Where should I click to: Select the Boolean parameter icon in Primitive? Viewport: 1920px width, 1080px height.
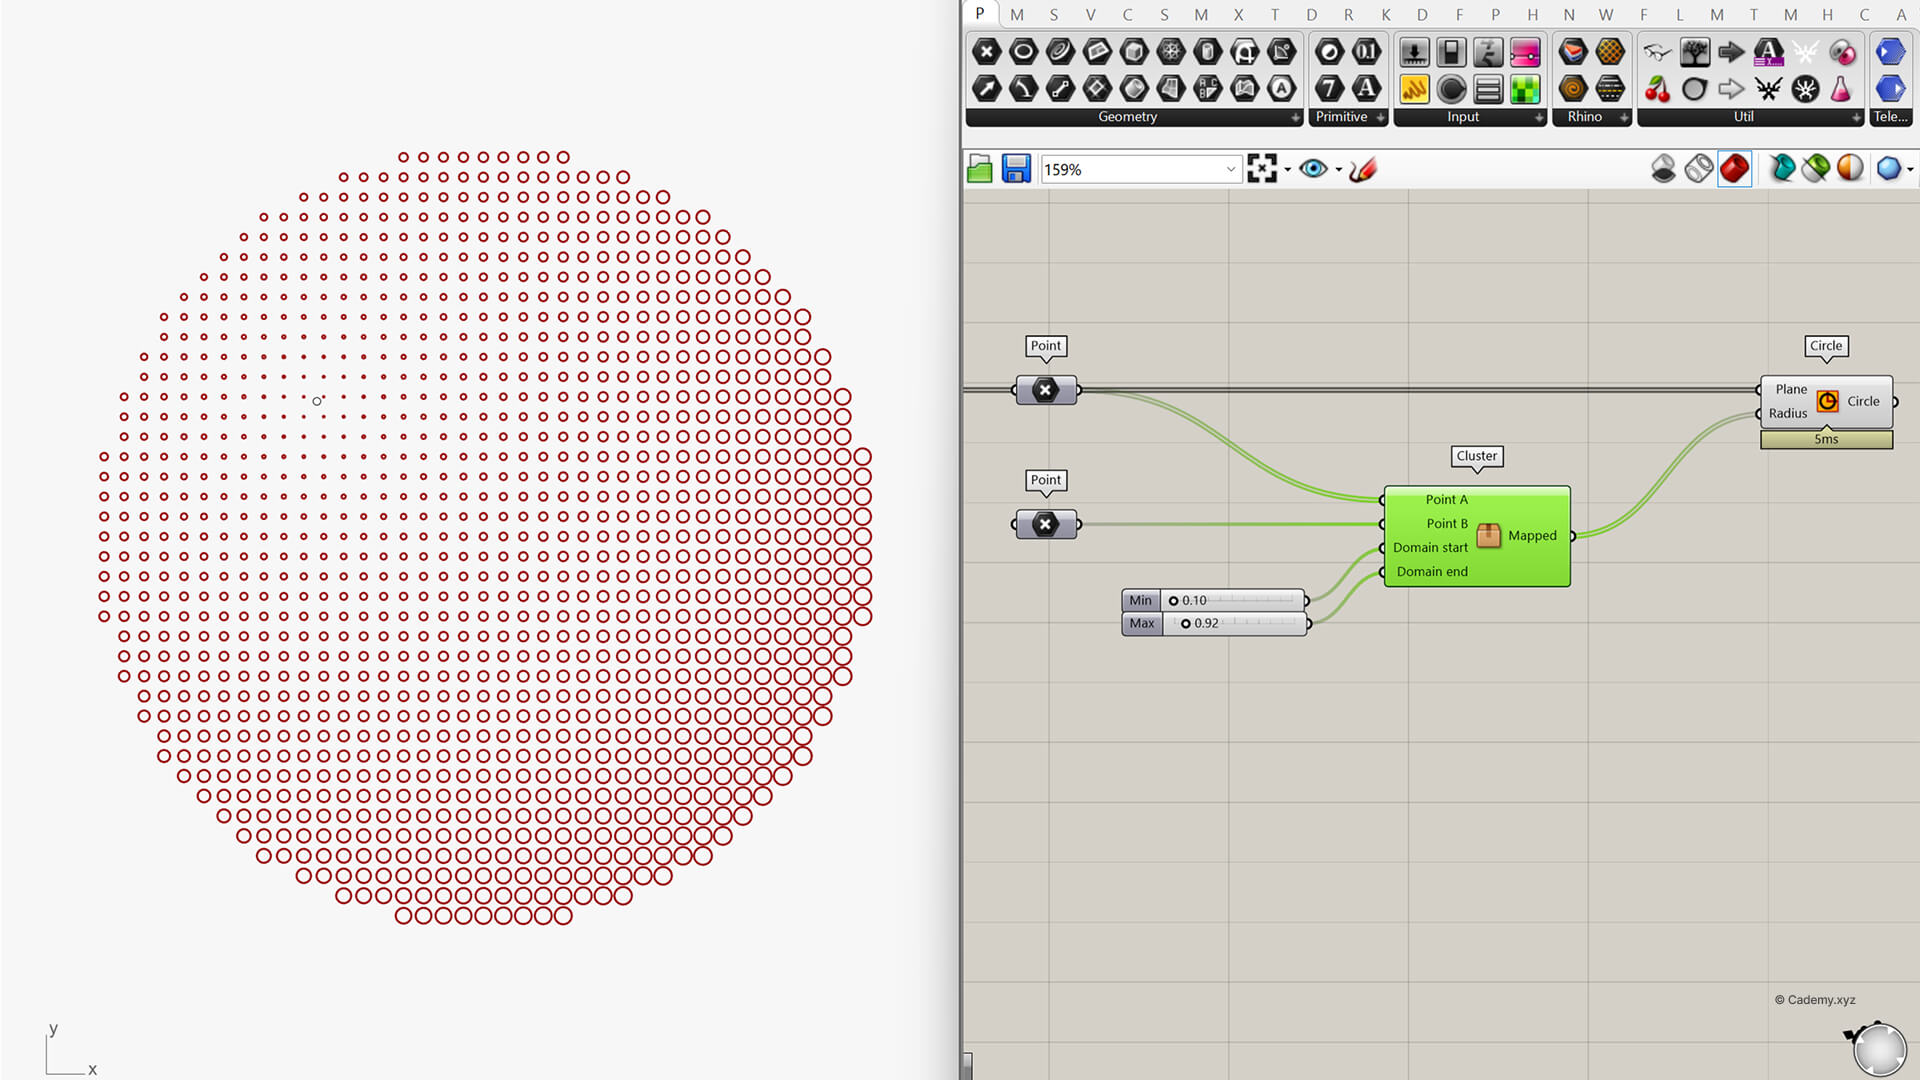pos(1329,52)
